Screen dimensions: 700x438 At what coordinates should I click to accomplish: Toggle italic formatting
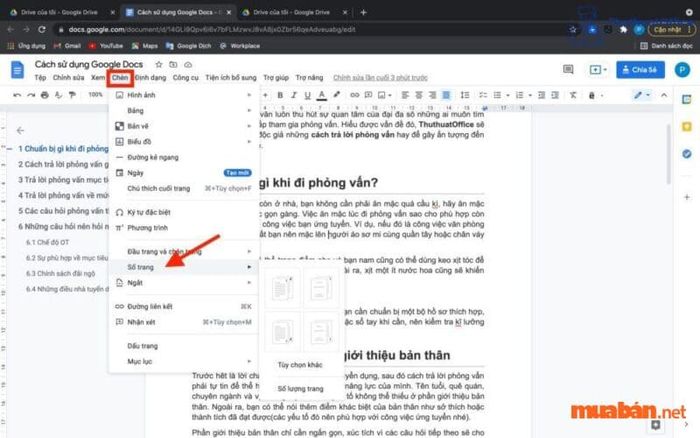point(294,95)
